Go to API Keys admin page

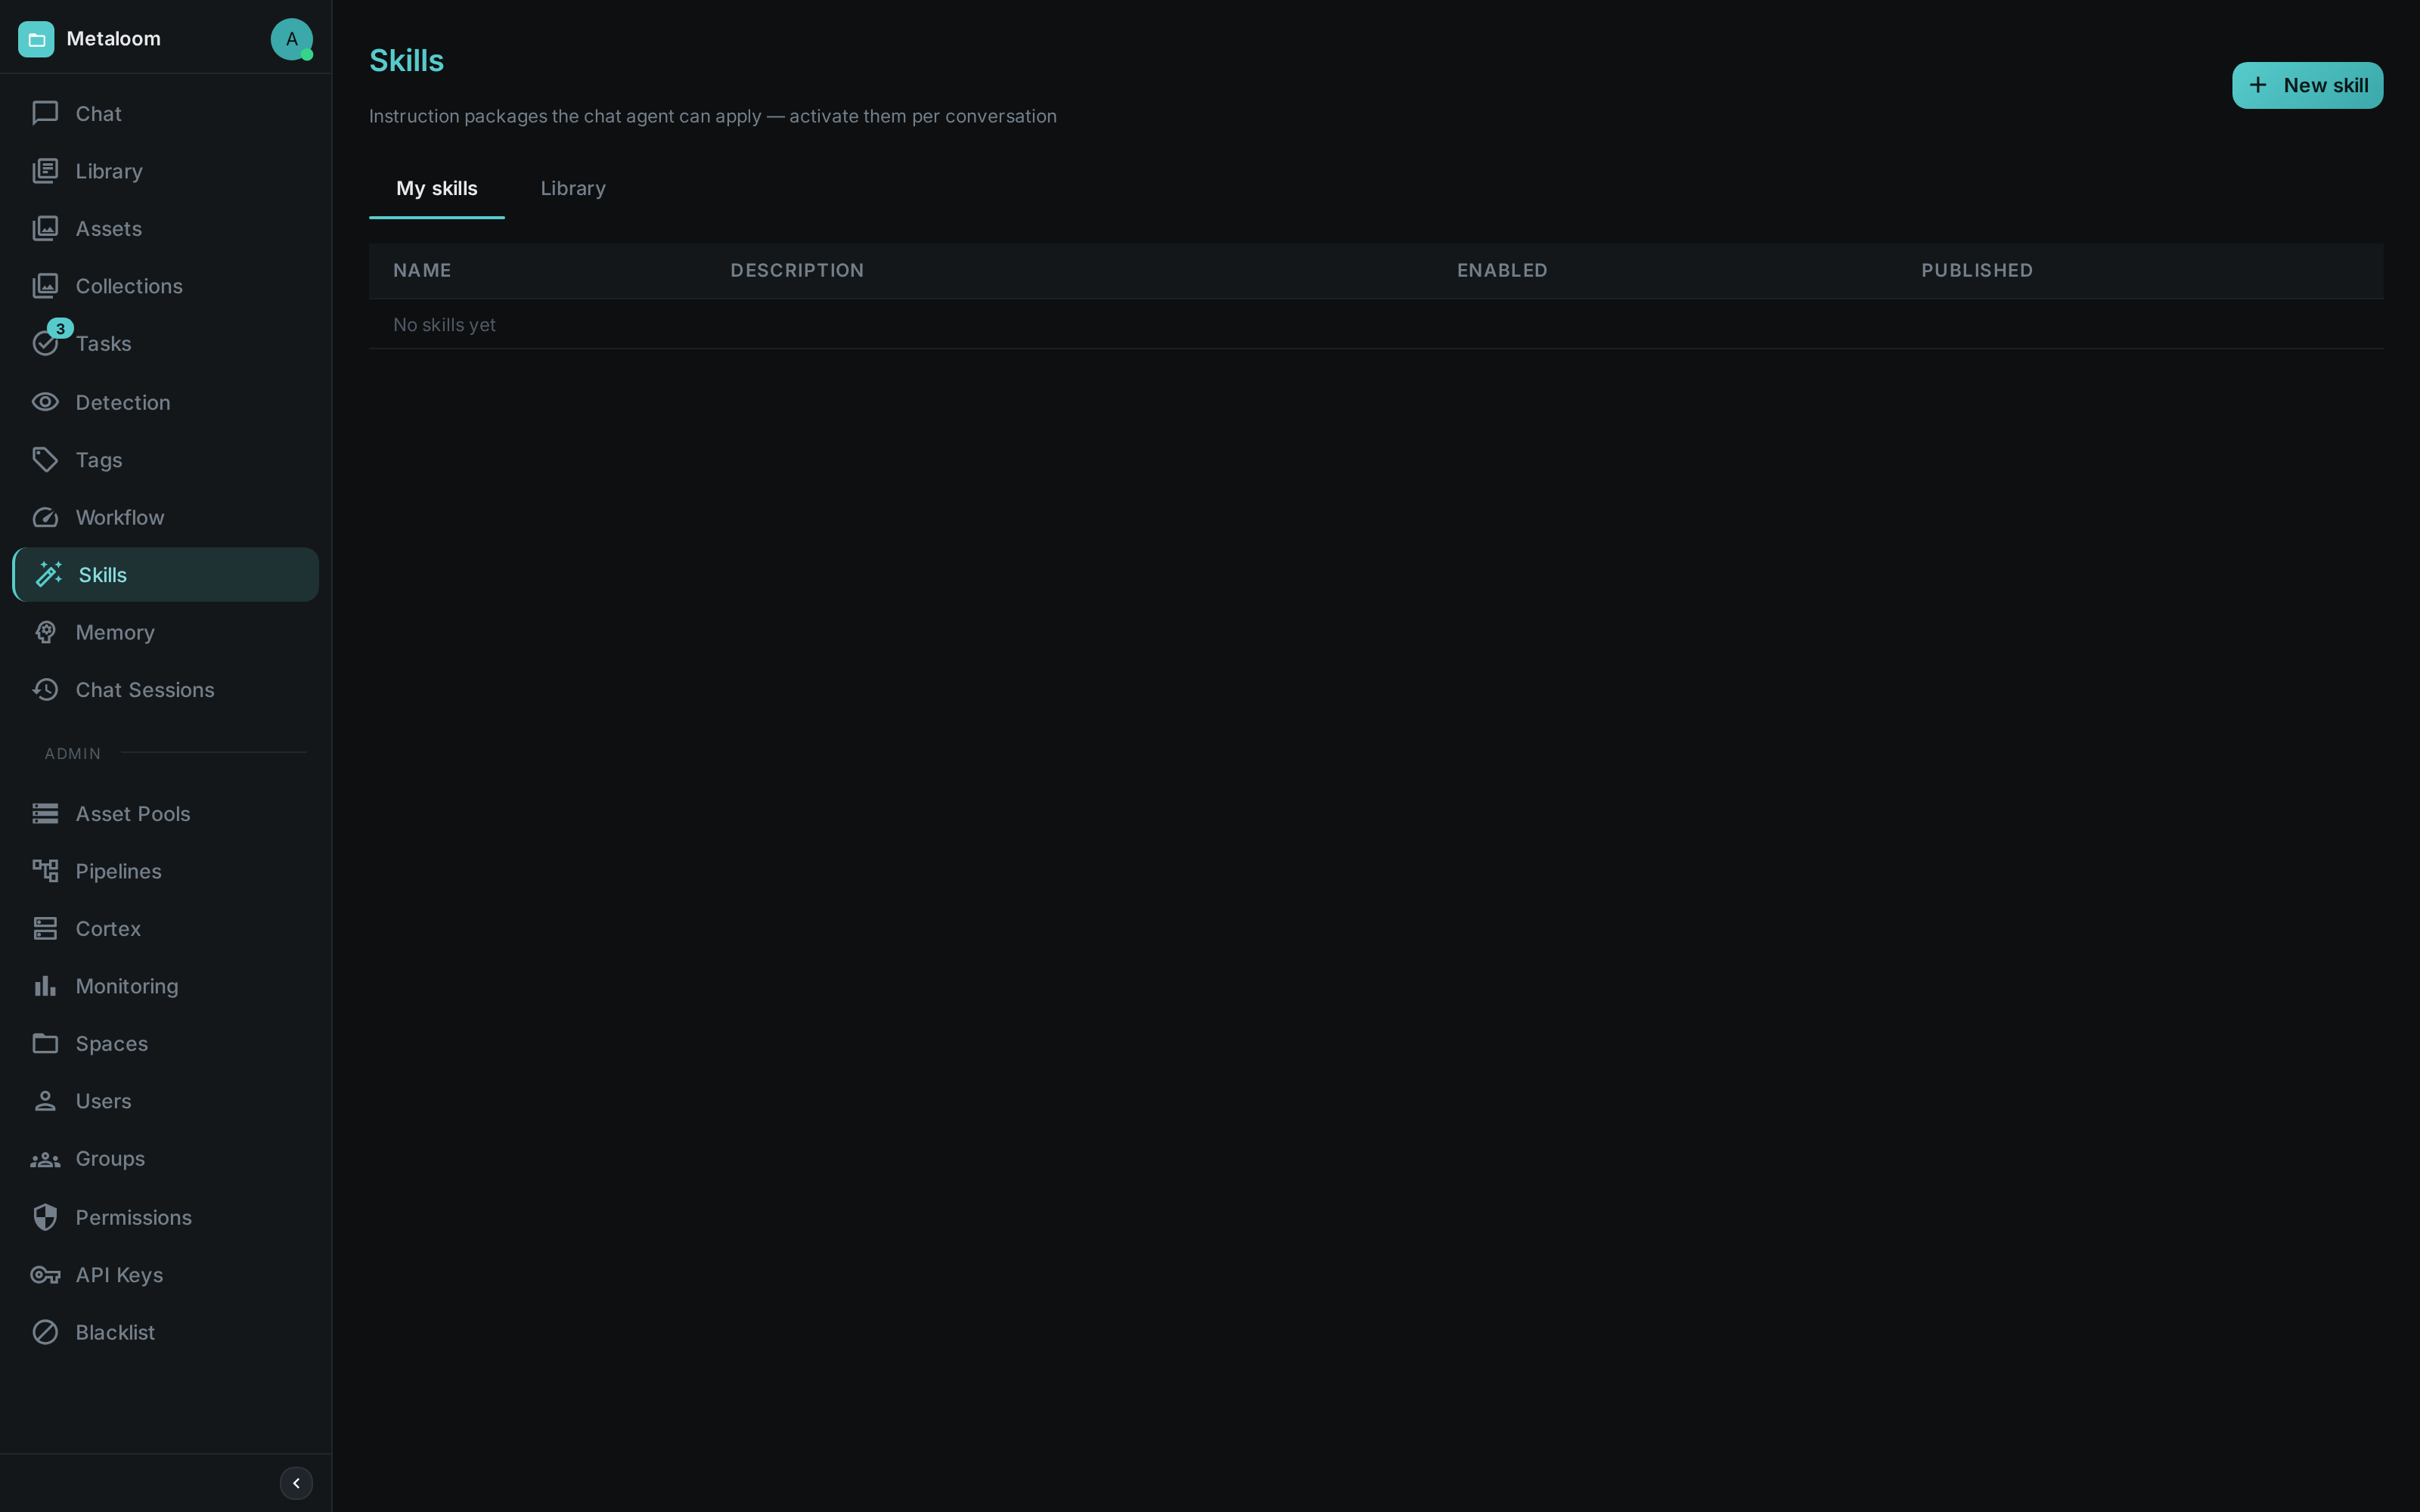click(x=166, y=1275)
